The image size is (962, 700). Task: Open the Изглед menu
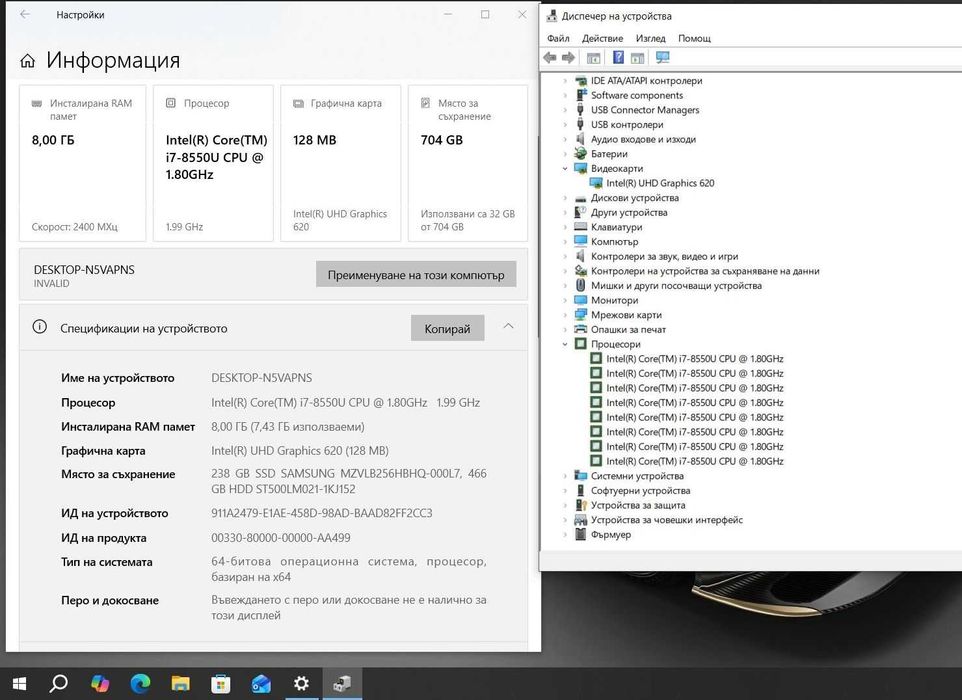point(650,38)
